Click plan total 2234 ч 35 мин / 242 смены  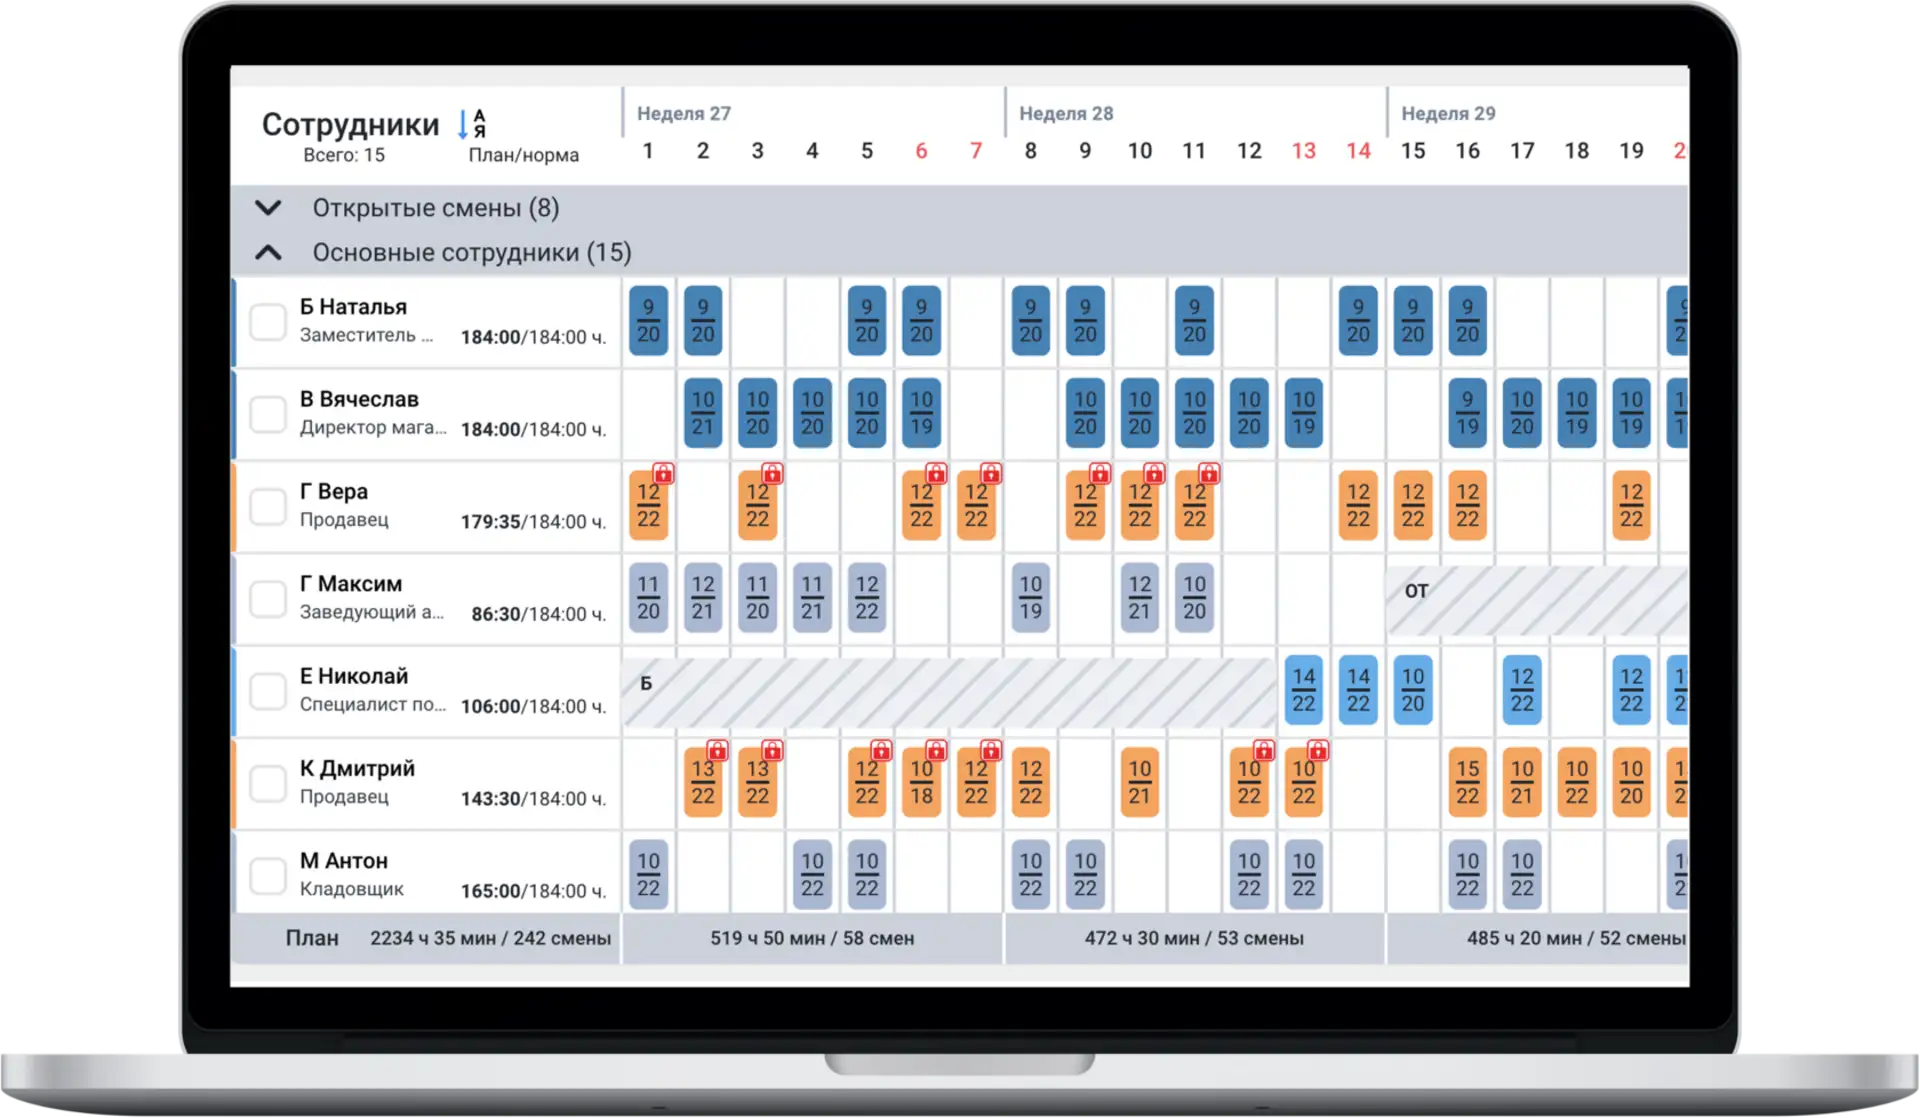click(x=490, y=939)
